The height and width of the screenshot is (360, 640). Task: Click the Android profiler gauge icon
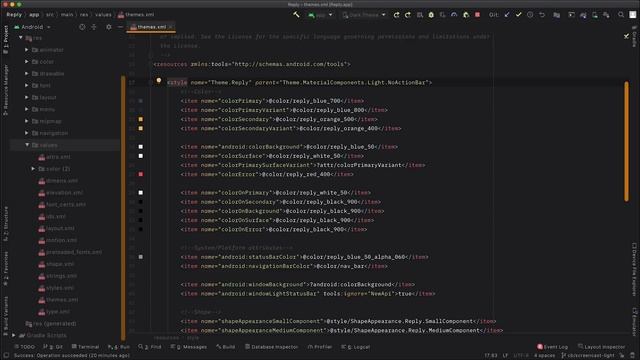point(454,15)
